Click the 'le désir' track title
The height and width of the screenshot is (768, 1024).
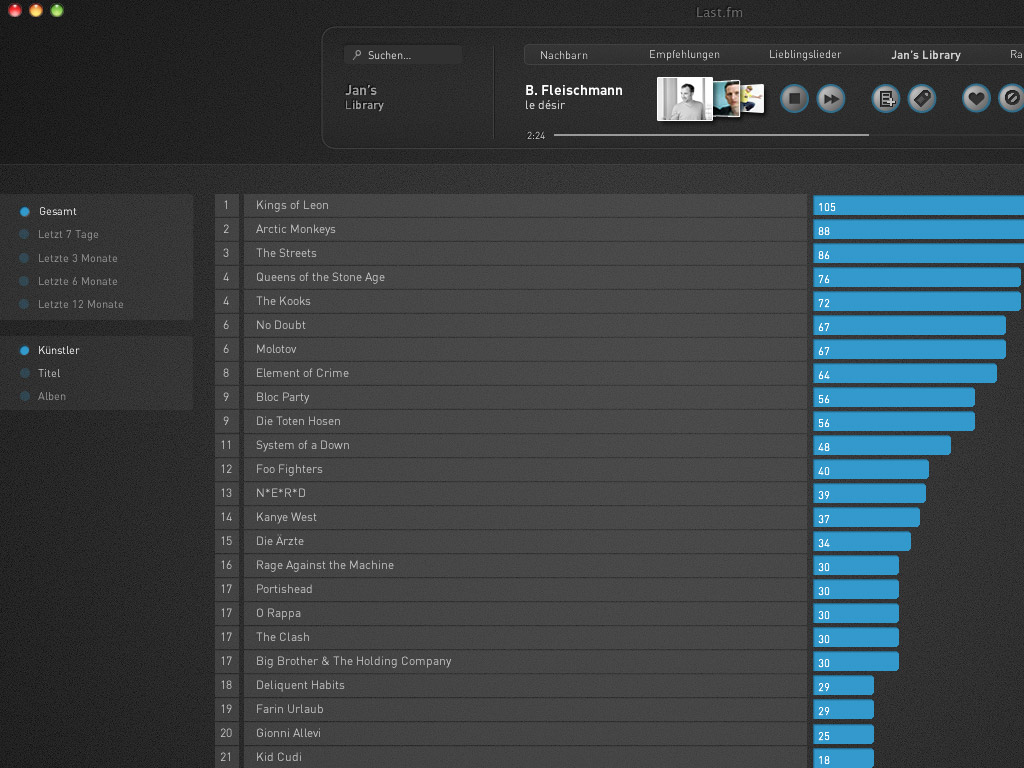545,105
